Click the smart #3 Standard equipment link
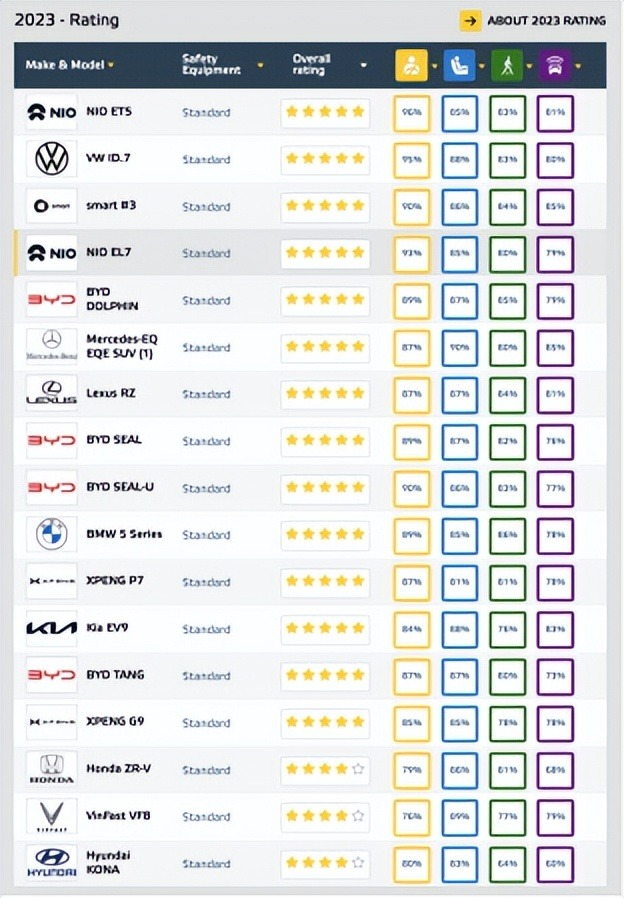 pos(206,206)
